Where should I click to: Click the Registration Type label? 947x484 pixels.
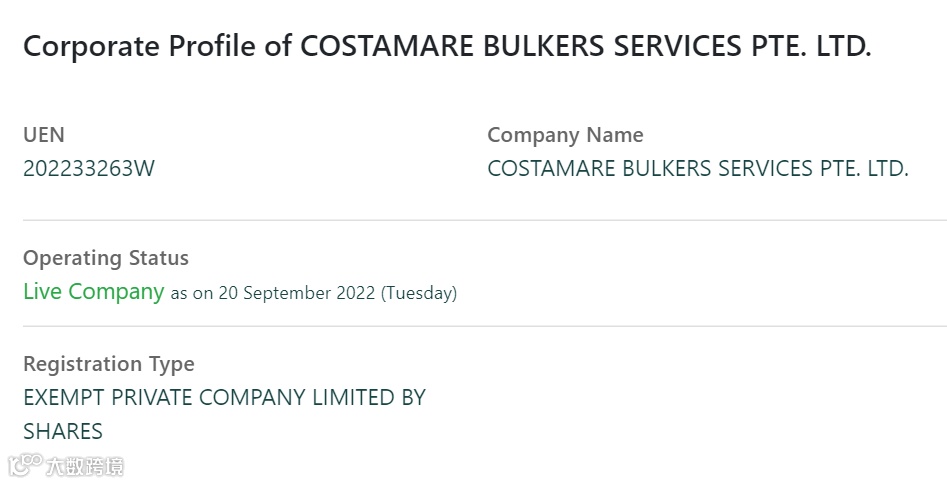click(108, 364)
